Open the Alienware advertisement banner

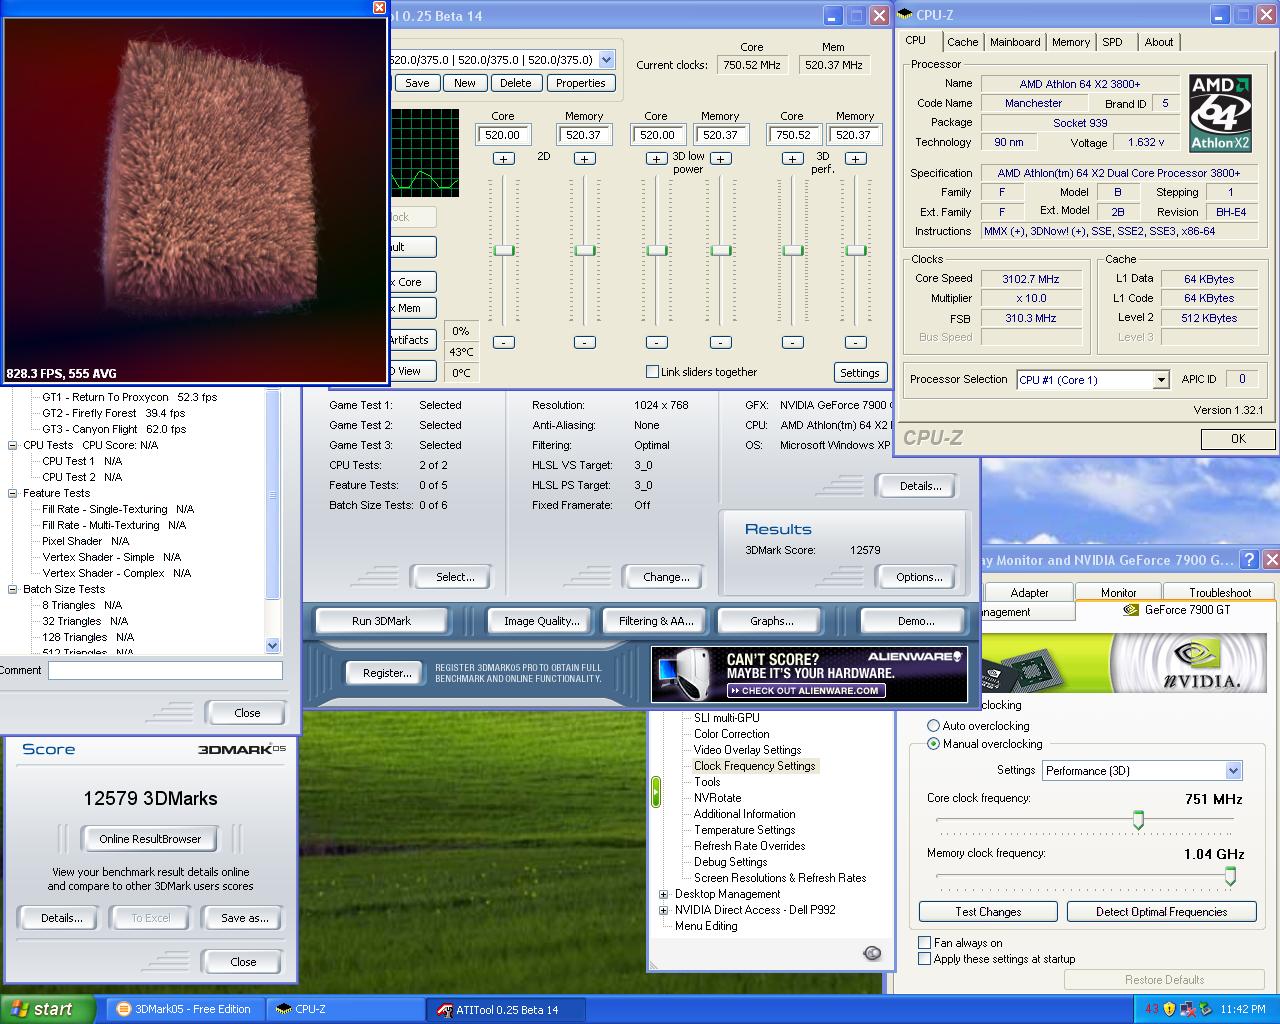[809, 675]
